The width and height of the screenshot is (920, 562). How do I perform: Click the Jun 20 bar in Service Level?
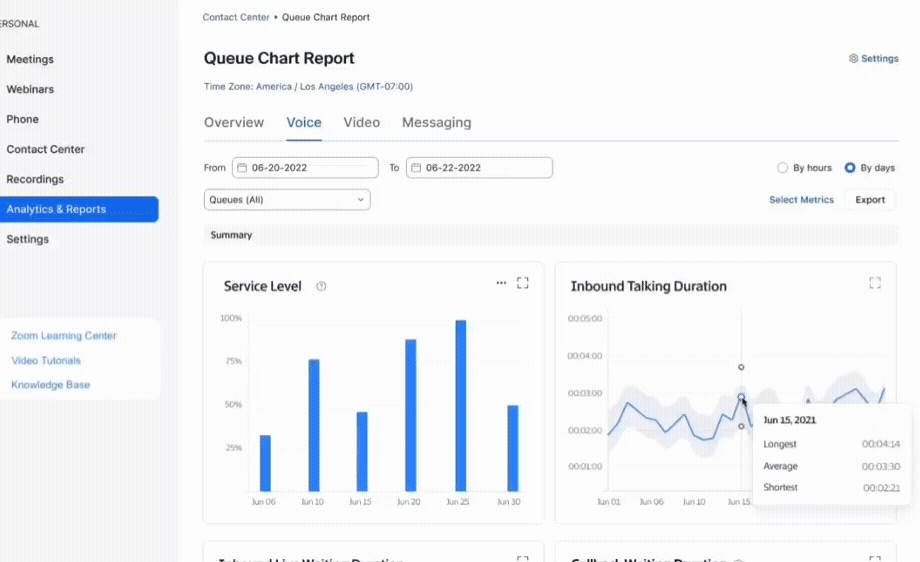point(411,415)
